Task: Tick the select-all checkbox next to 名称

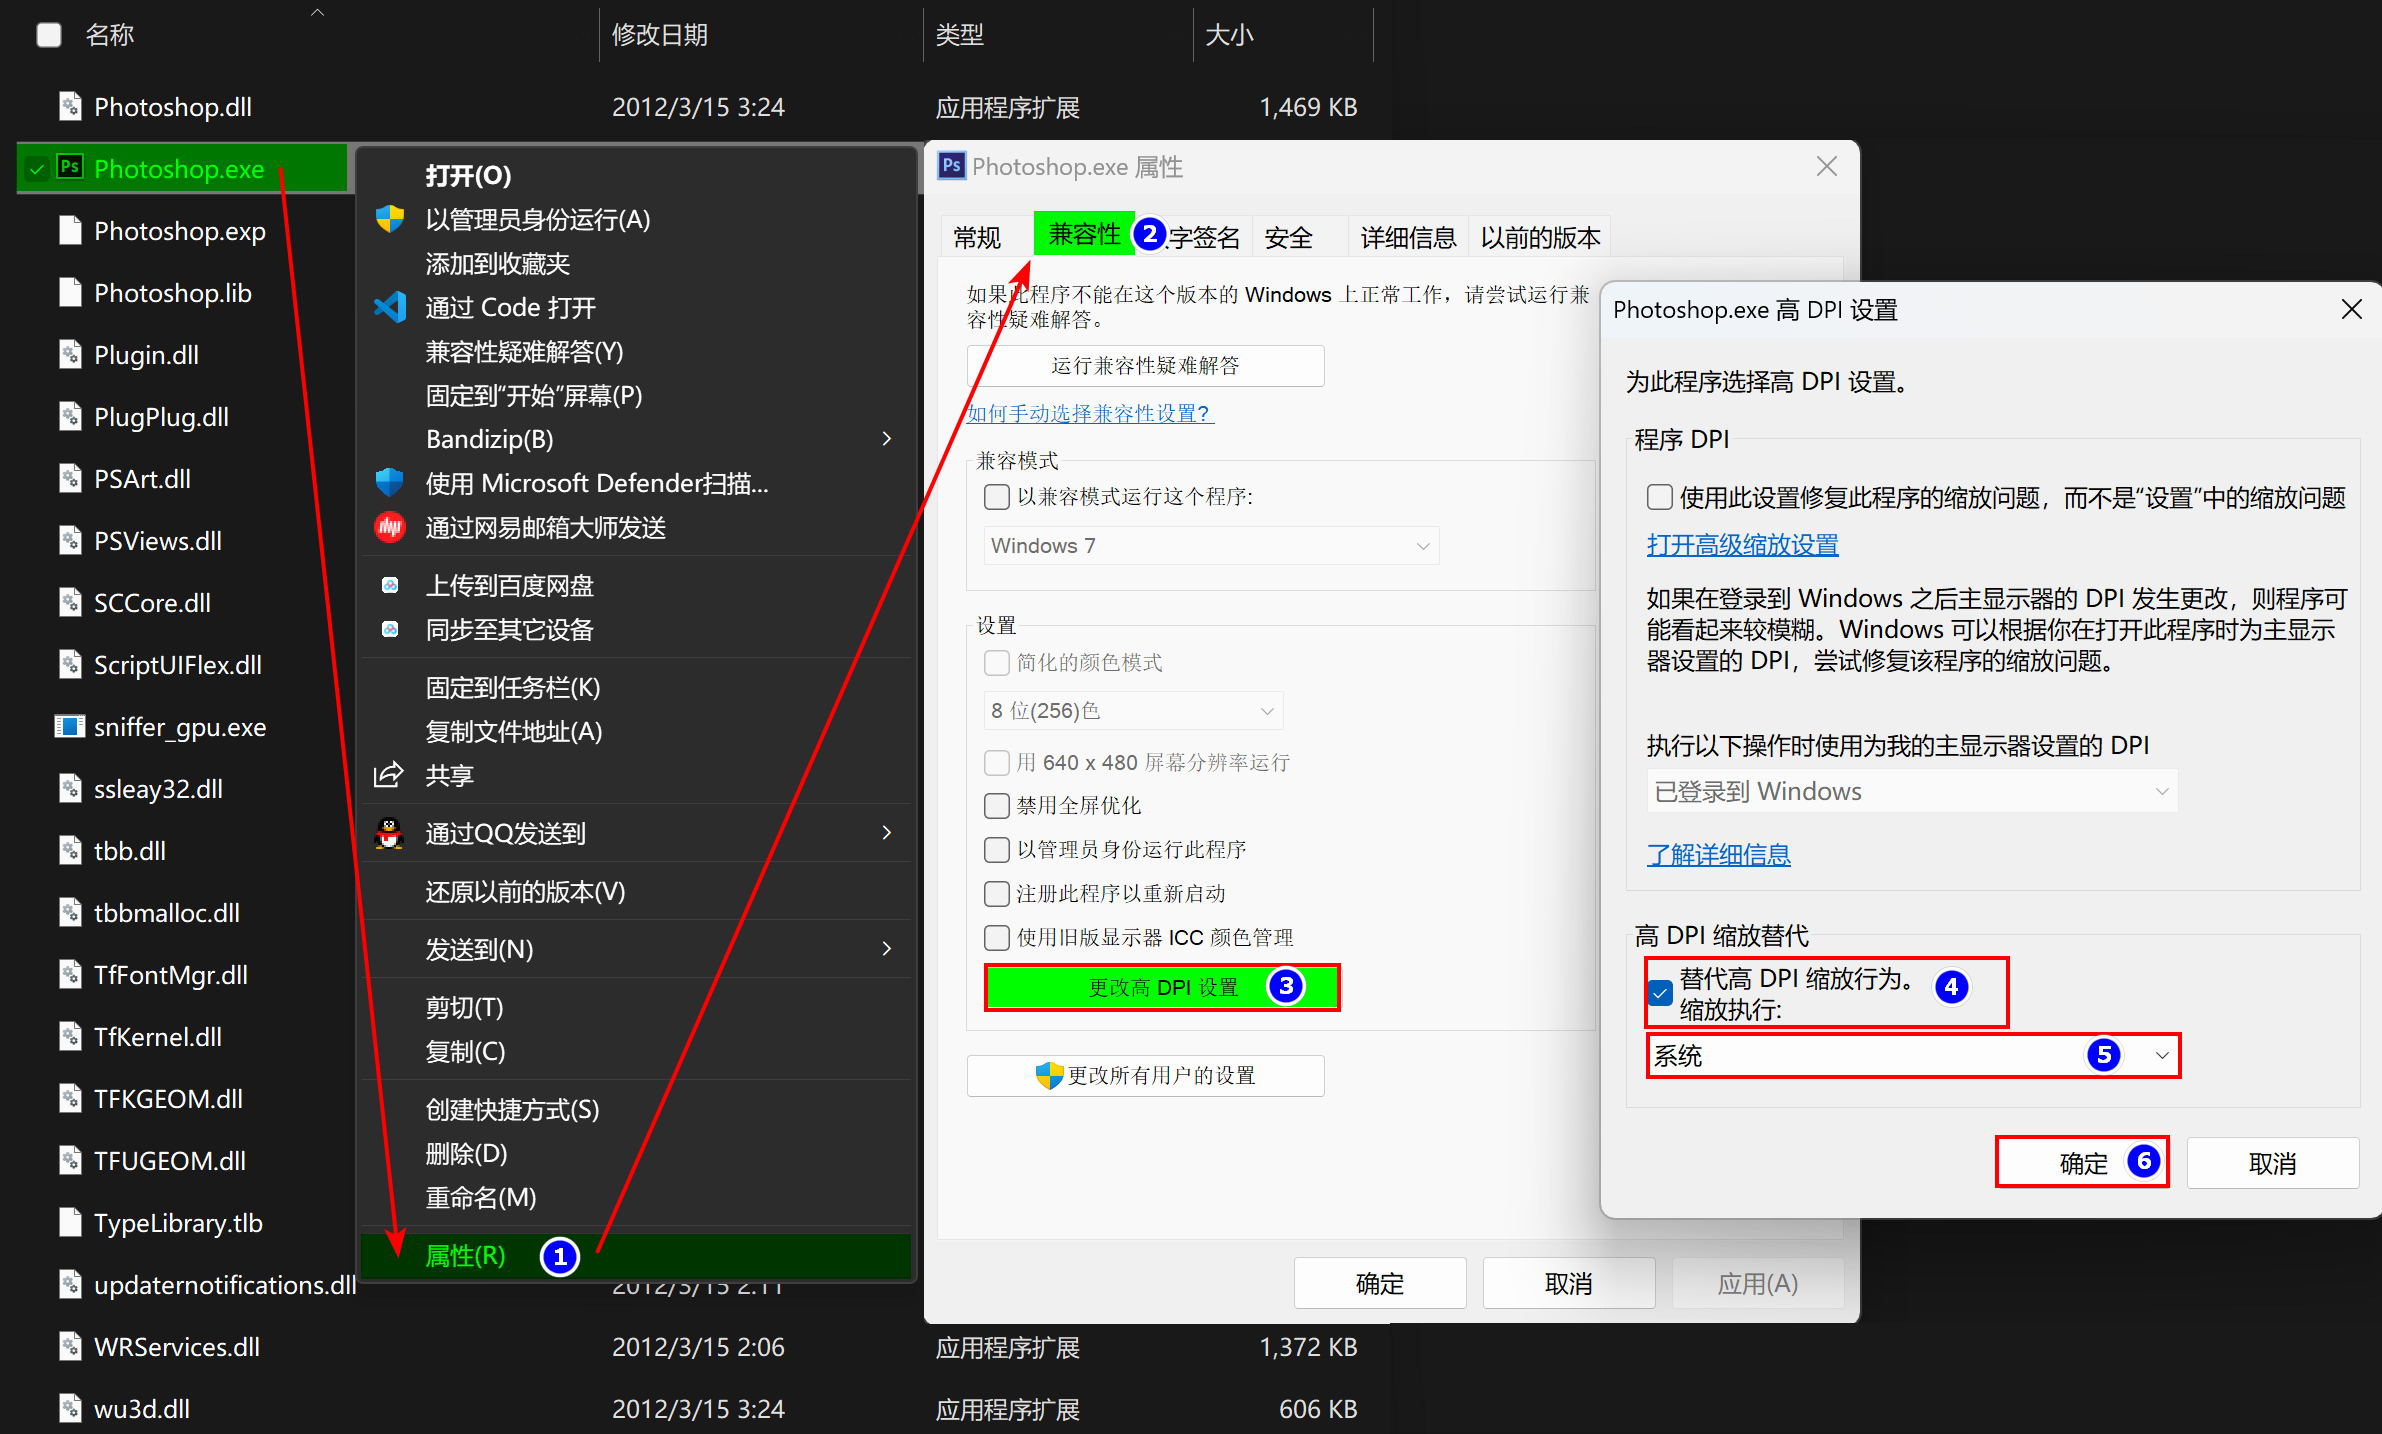Action: [49, 35]
